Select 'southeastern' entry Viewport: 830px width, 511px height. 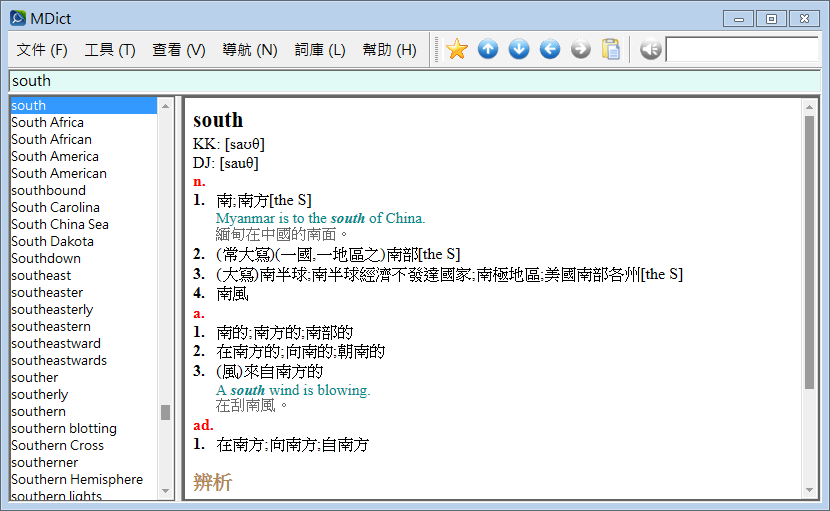83,326
